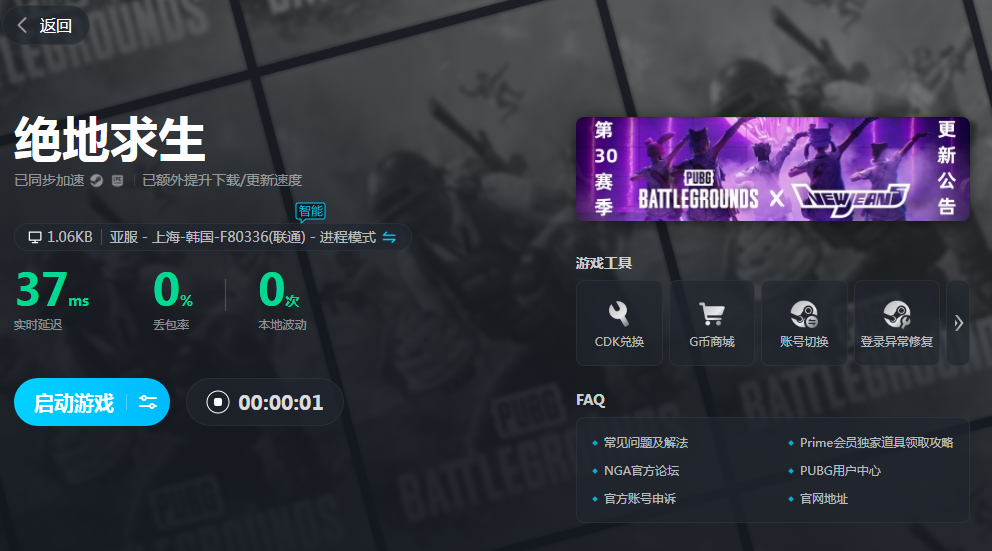
Task: Click the 00:00:01 acceleration timer
Action: (x=280, y=402)
